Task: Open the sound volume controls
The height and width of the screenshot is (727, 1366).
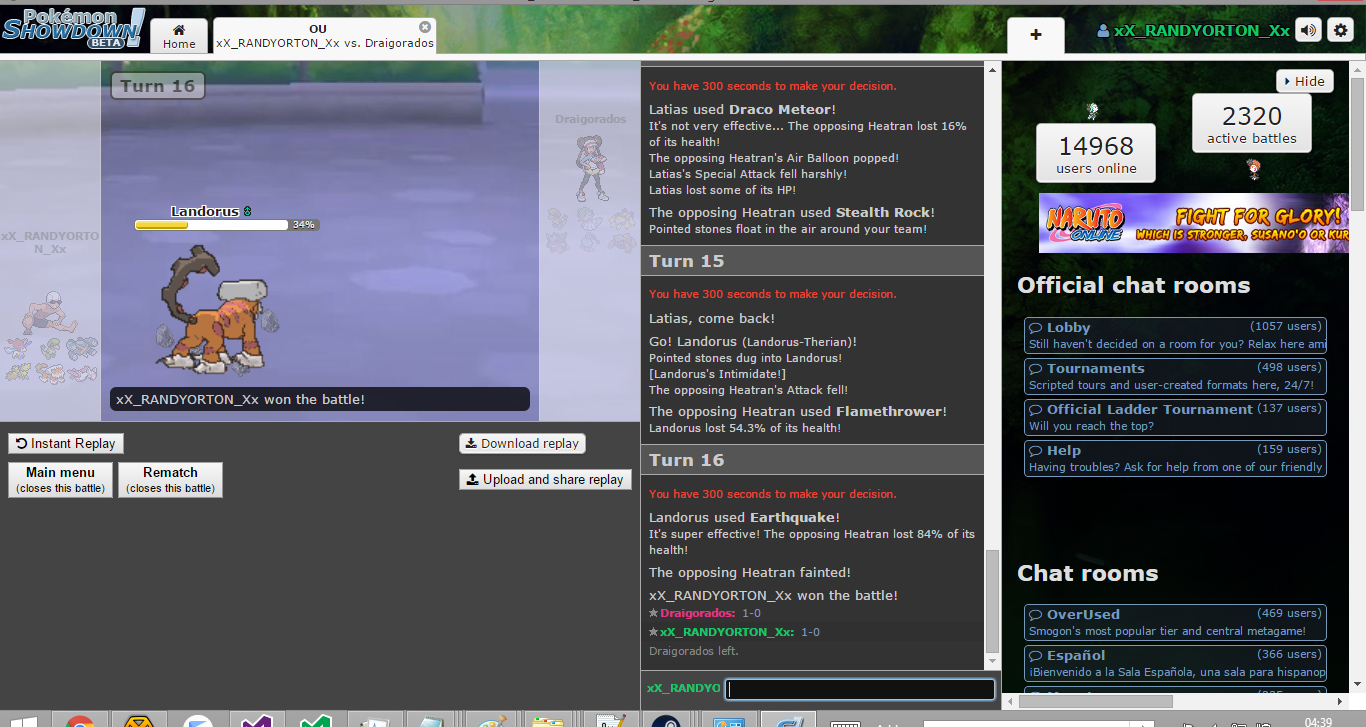Action: click(x=1308, y=30)
